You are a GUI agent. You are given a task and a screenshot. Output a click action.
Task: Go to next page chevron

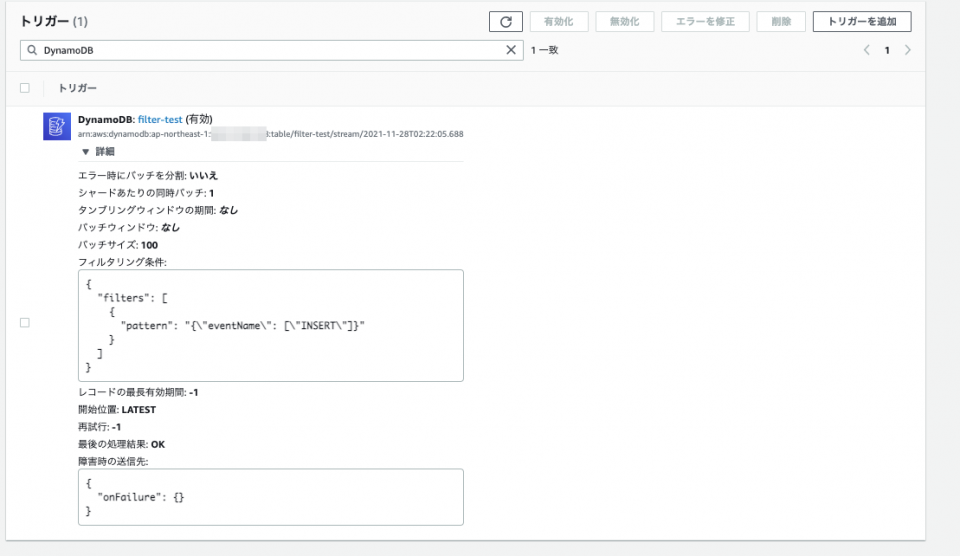907,50
